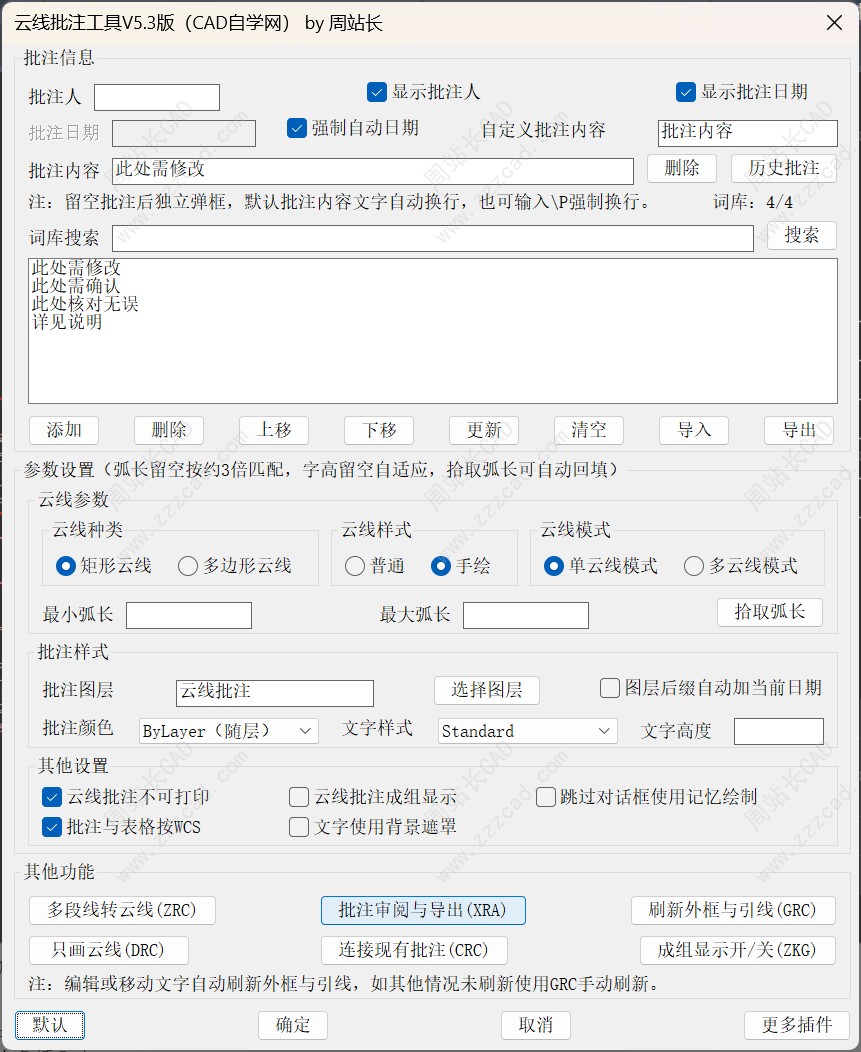Expand 文字样式 Standard dropdown
The height and width of the screenshot is (1052, 861).
[527, 731]
